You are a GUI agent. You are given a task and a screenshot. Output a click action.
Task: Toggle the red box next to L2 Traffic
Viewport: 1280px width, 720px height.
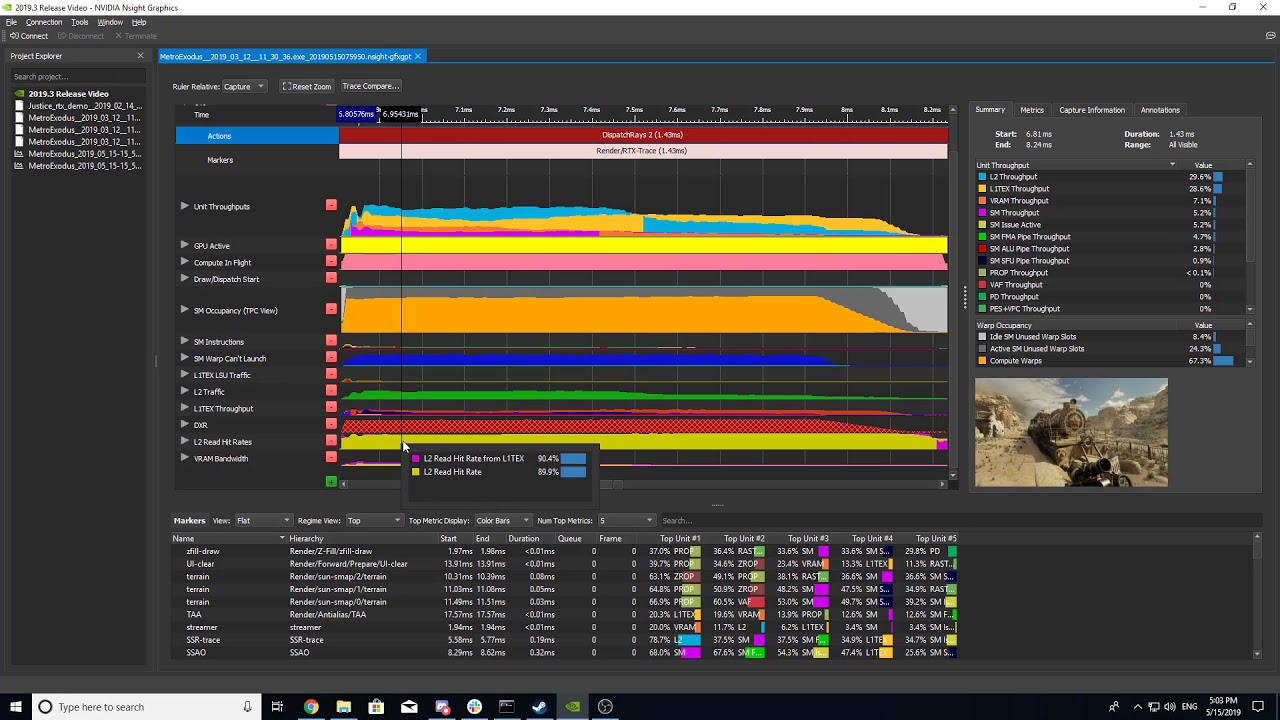[x=331, y=391]
